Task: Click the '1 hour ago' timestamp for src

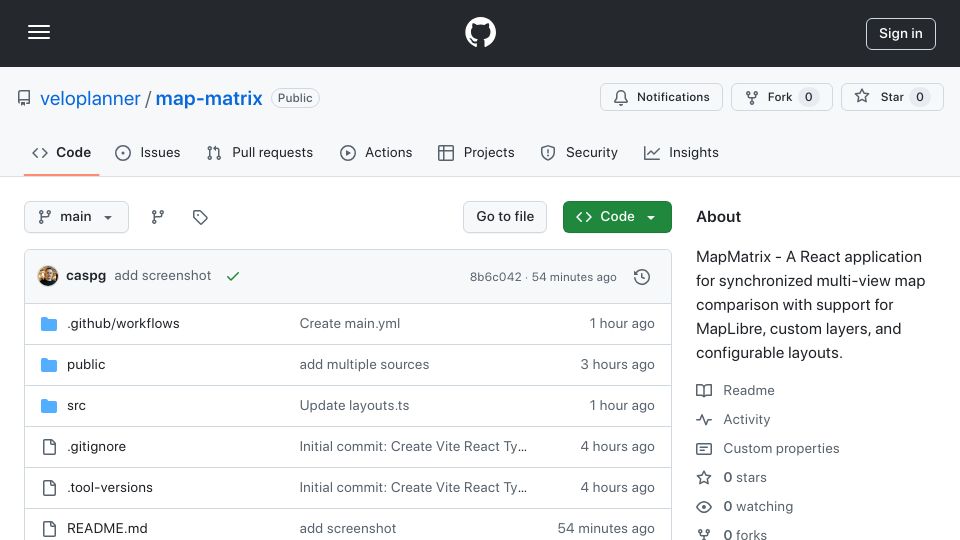Action: coord(621,405)
